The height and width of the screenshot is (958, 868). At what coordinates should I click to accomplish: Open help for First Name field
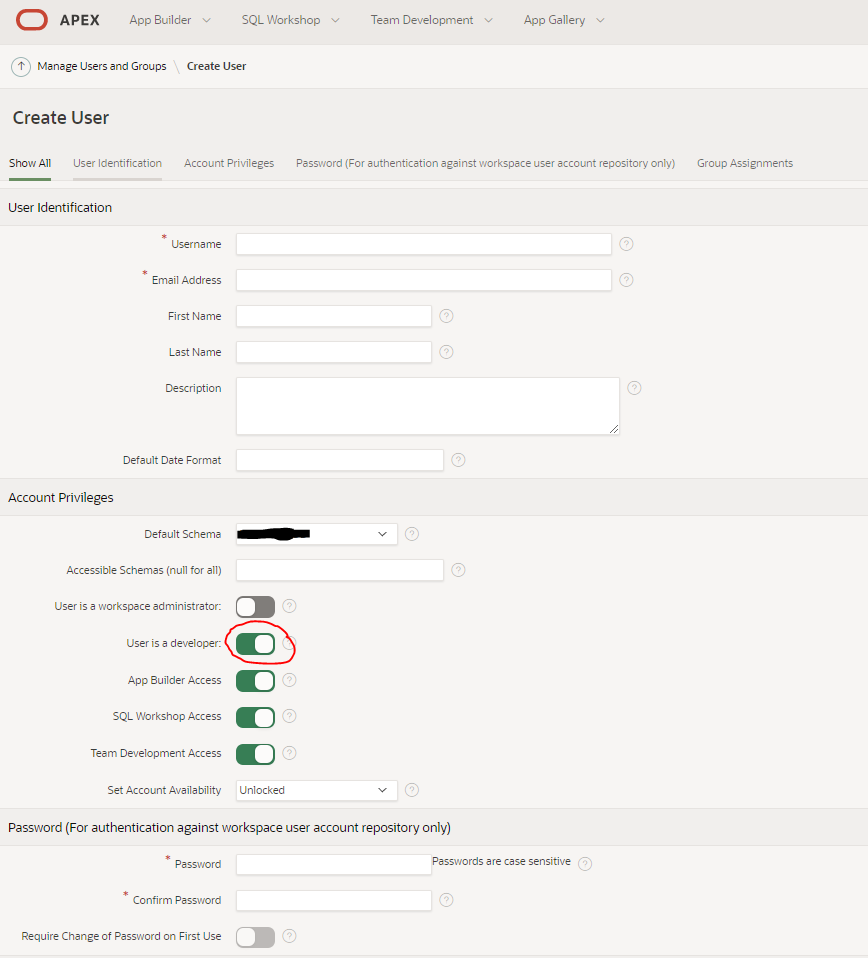(447, 316)
